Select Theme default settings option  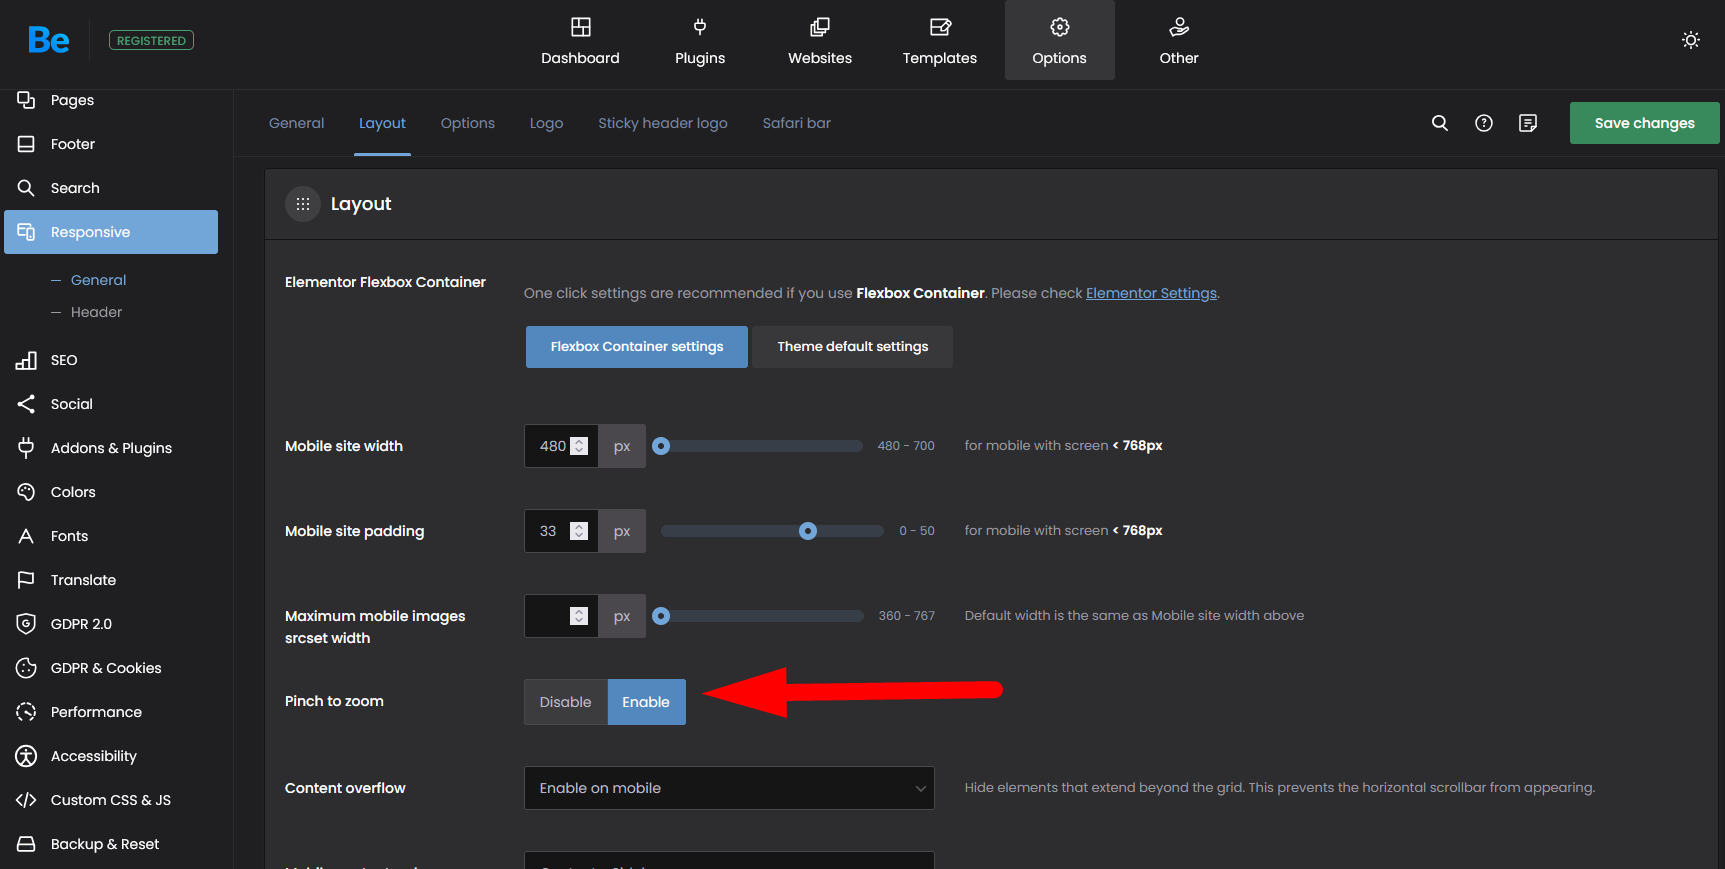pos(852,347)
